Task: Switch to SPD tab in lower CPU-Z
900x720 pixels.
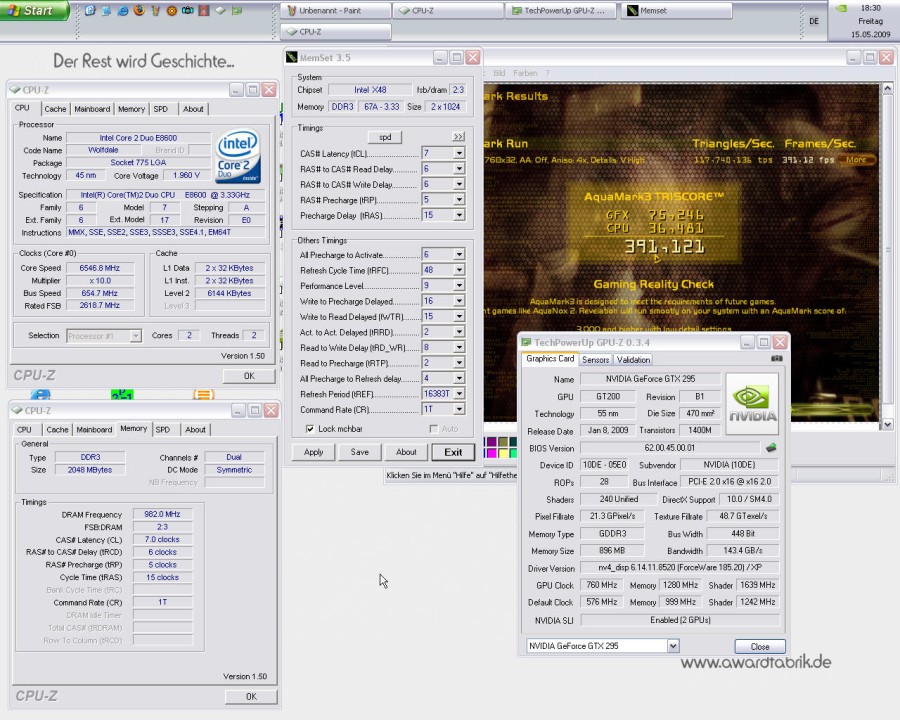Action: (163, 429)
